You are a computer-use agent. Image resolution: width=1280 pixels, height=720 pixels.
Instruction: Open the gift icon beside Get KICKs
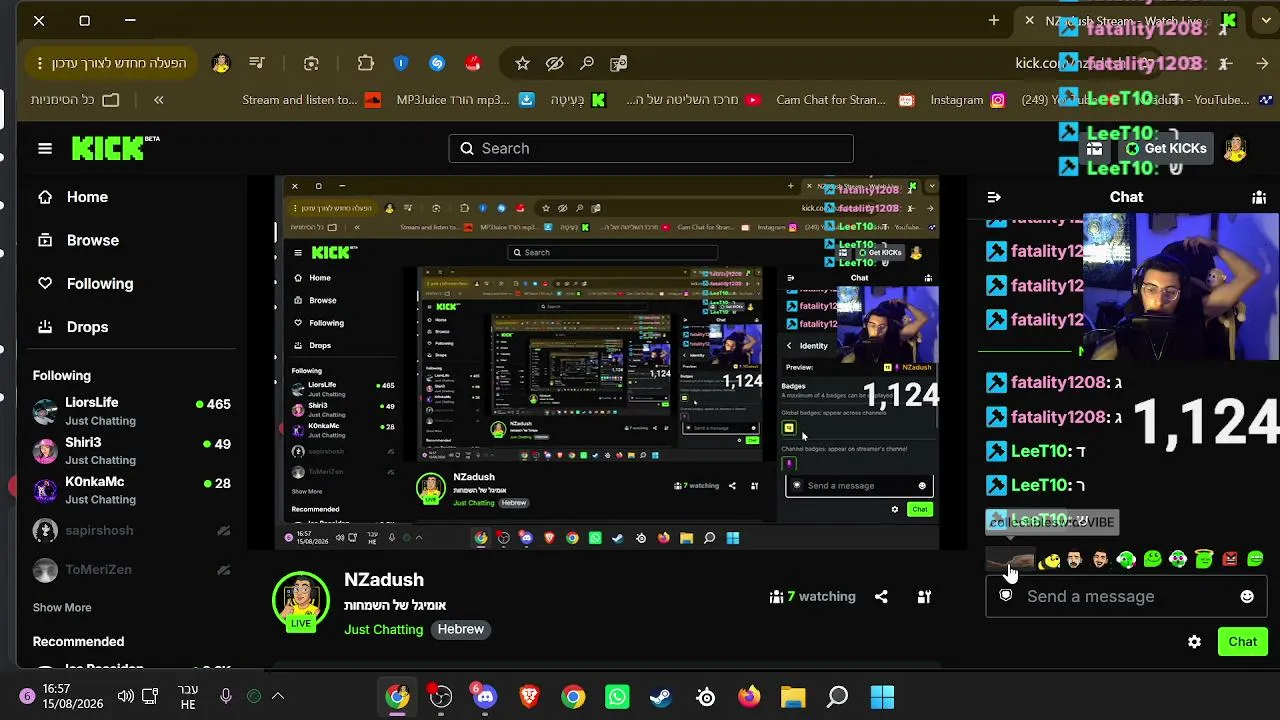coord(1094,148)
